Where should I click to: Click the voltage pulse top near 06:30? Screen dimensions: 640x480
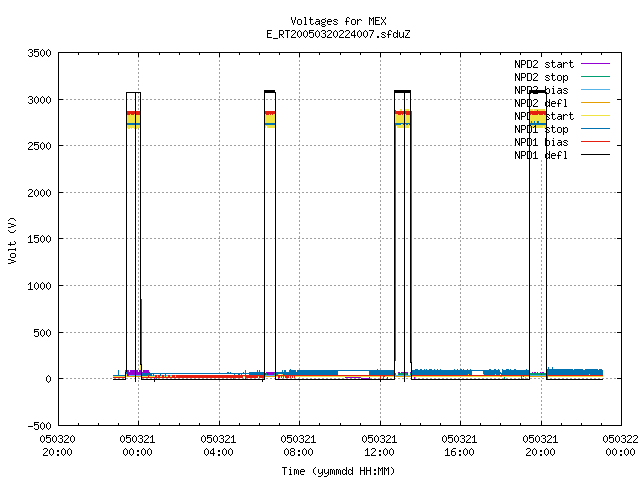coord(270,91)
